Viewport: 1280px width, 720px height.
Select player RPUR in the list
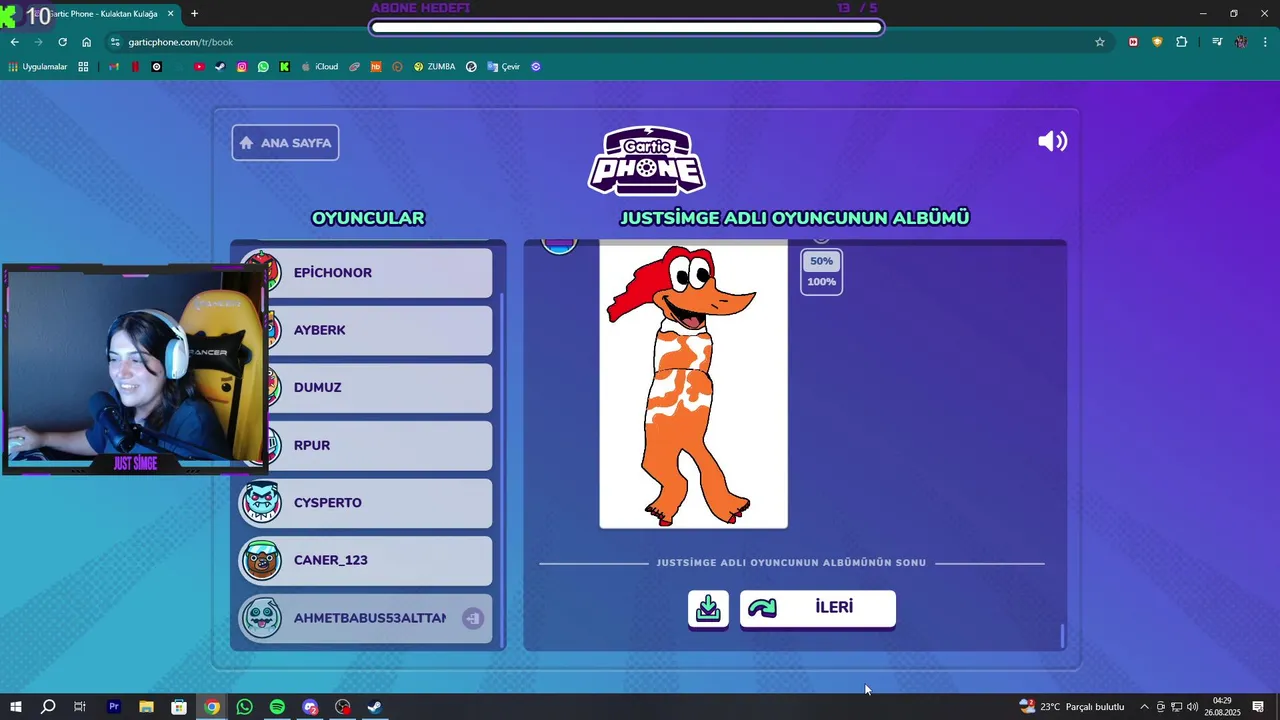(366, 445)
